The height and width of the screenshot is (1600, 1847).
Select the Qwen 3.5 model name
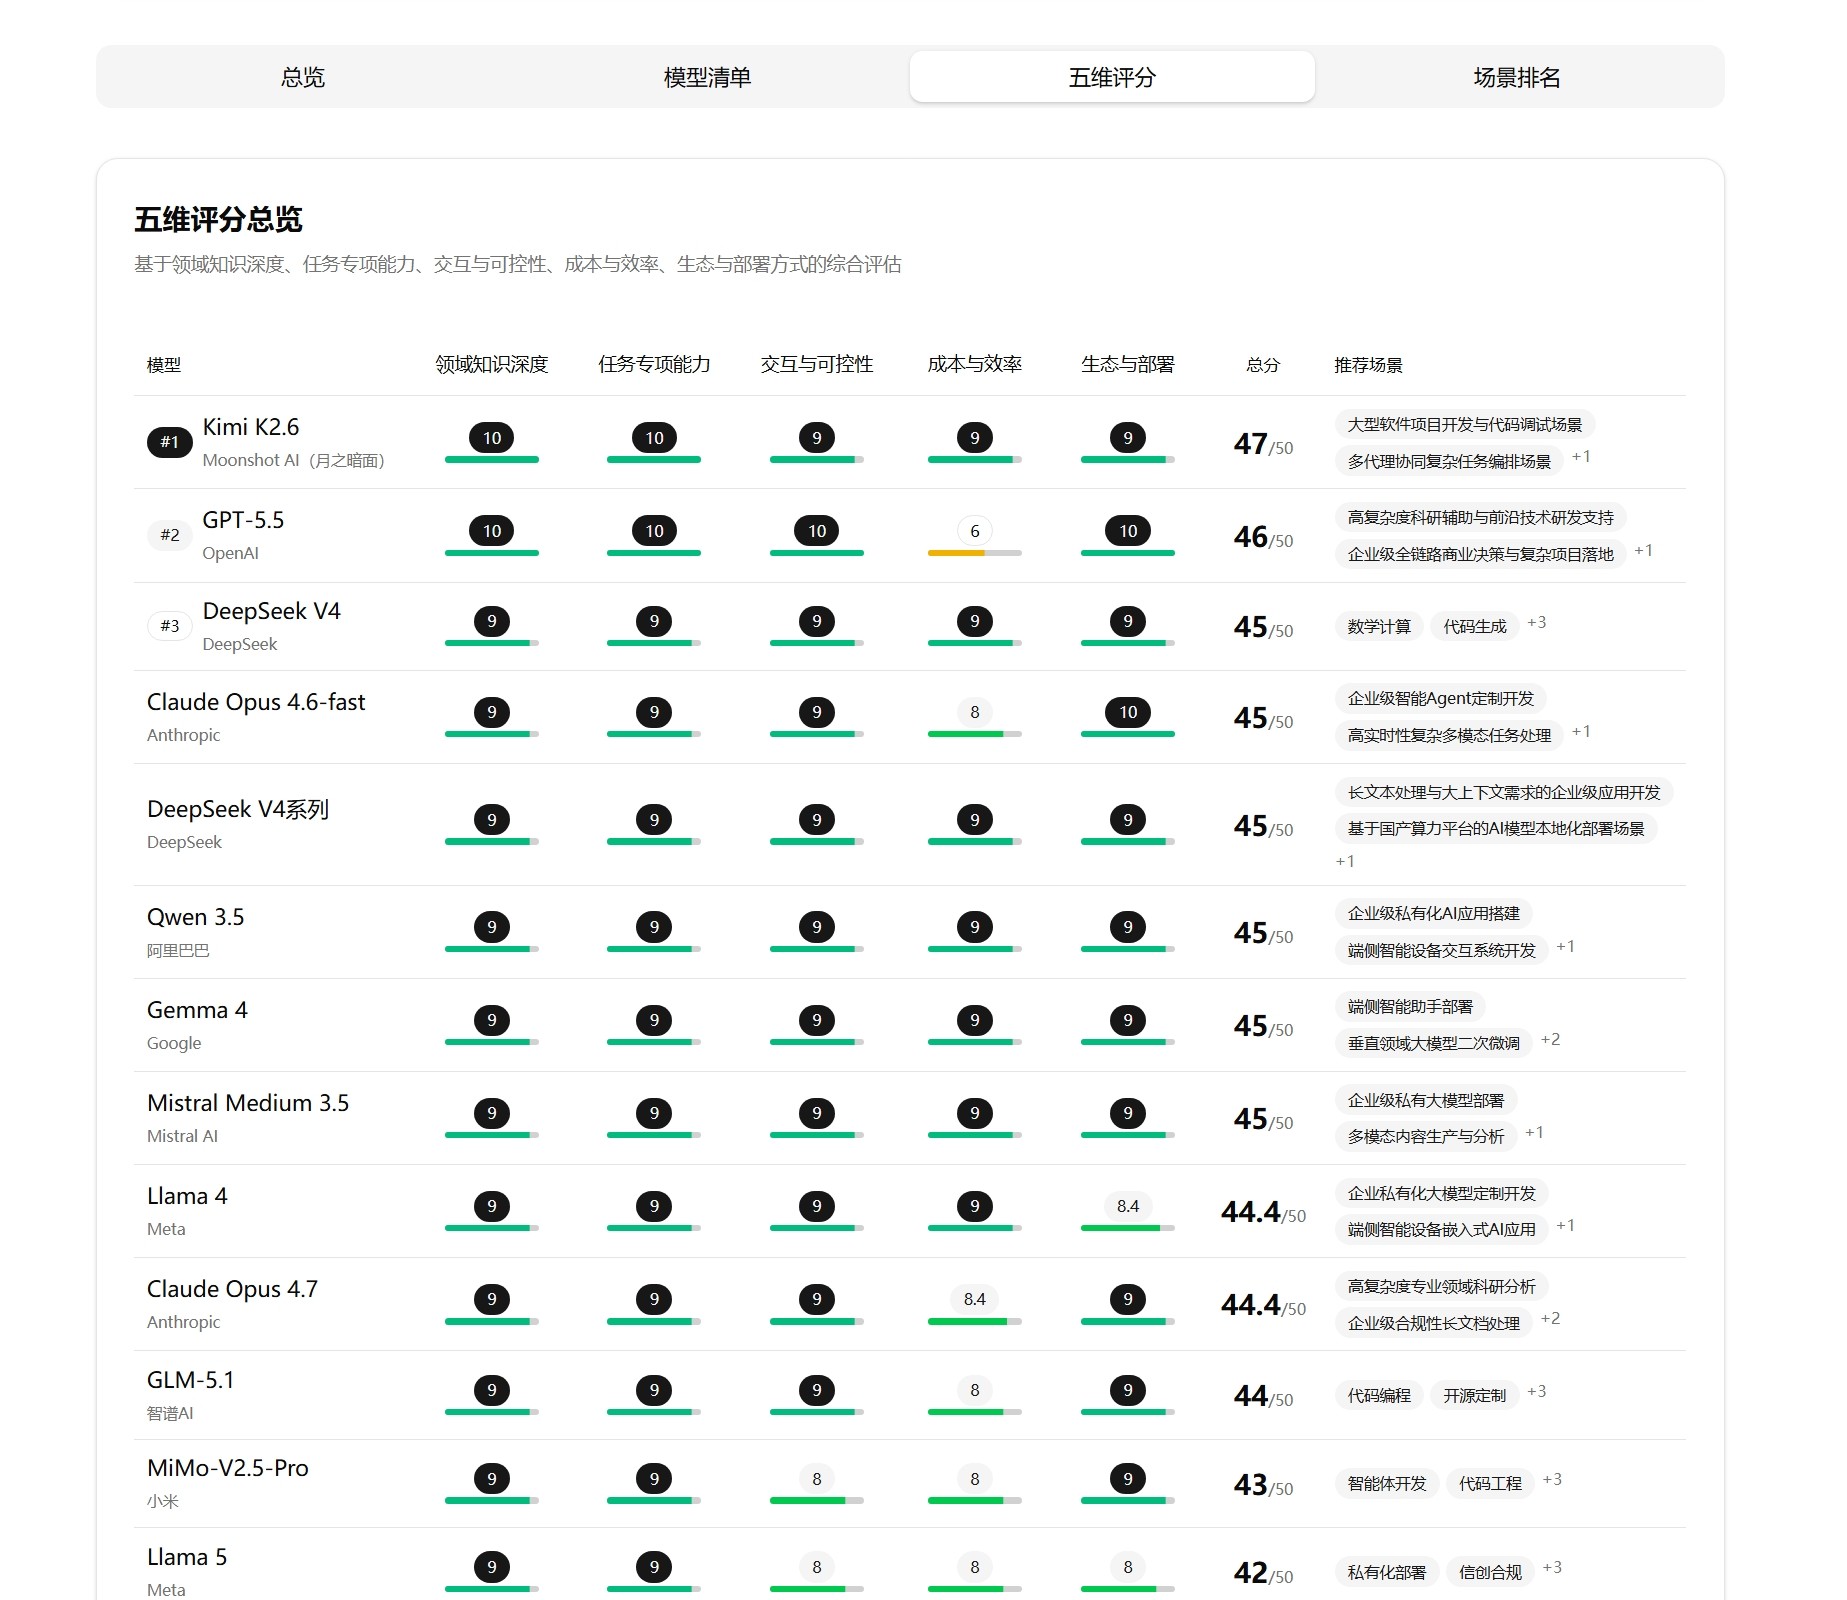pyautogui.click(x=195, y=917)
